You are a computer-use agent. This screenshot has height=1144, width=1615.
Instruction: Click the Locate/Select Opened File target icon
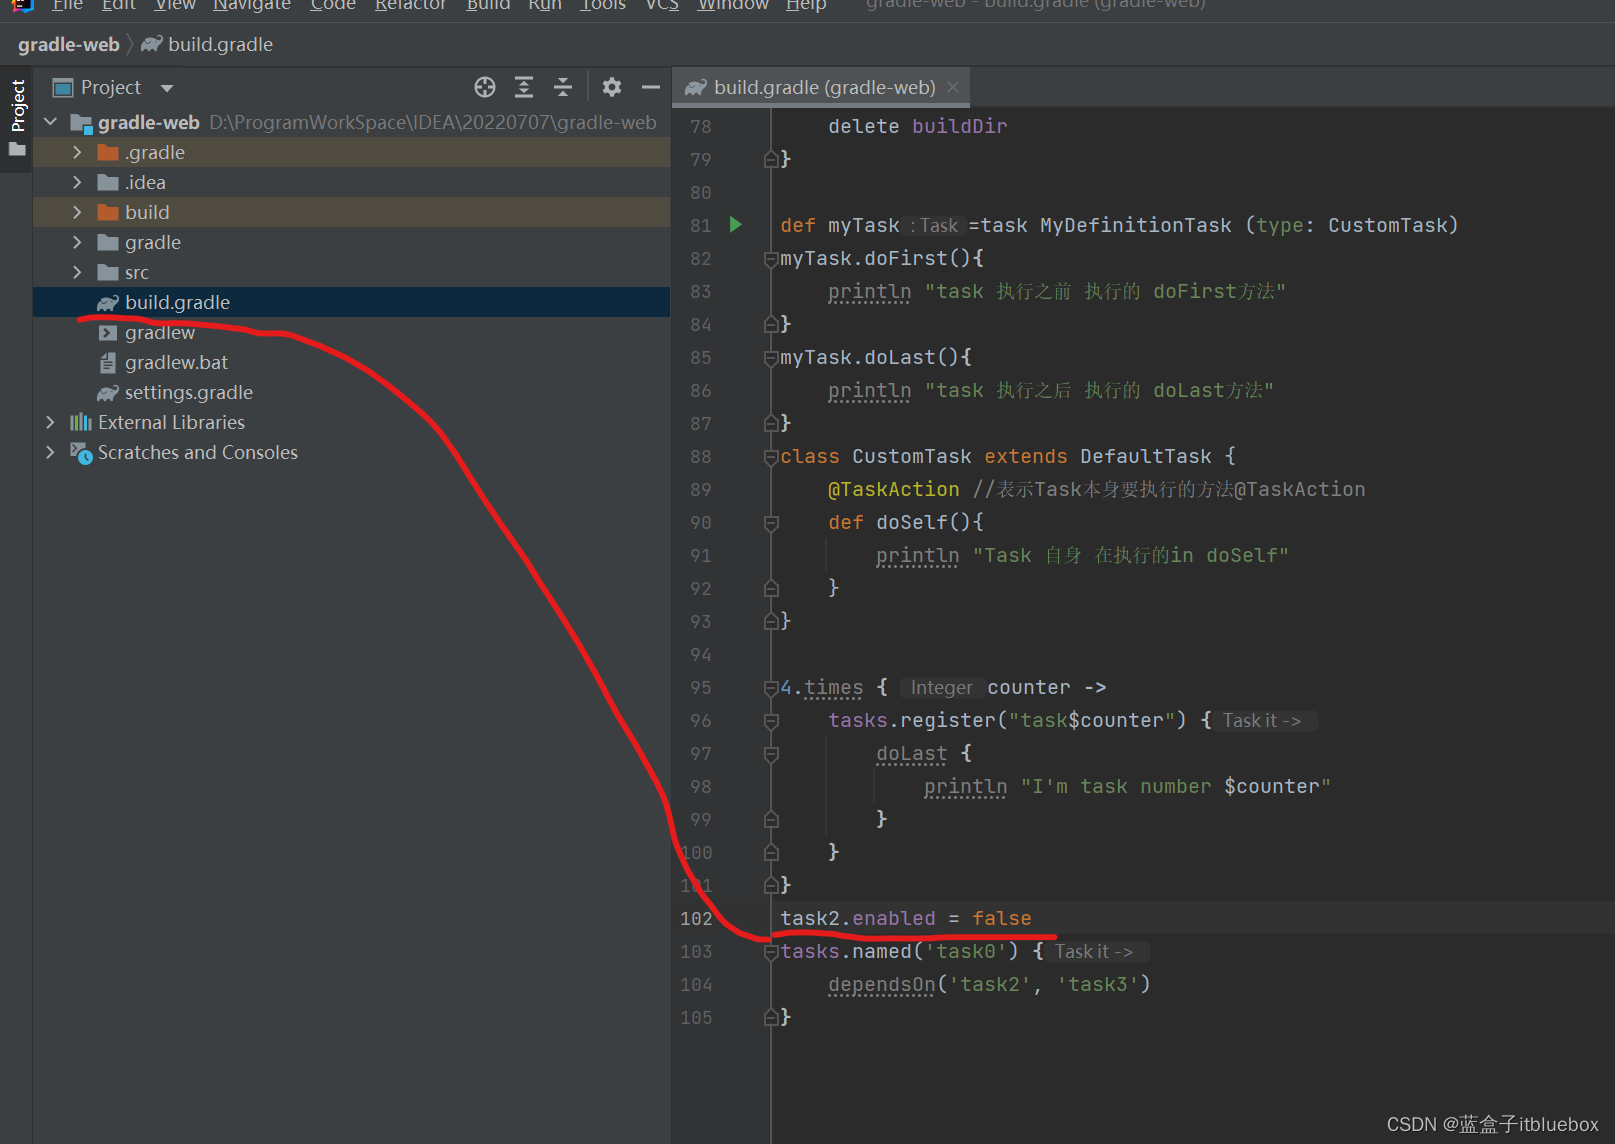pos(485,87)
